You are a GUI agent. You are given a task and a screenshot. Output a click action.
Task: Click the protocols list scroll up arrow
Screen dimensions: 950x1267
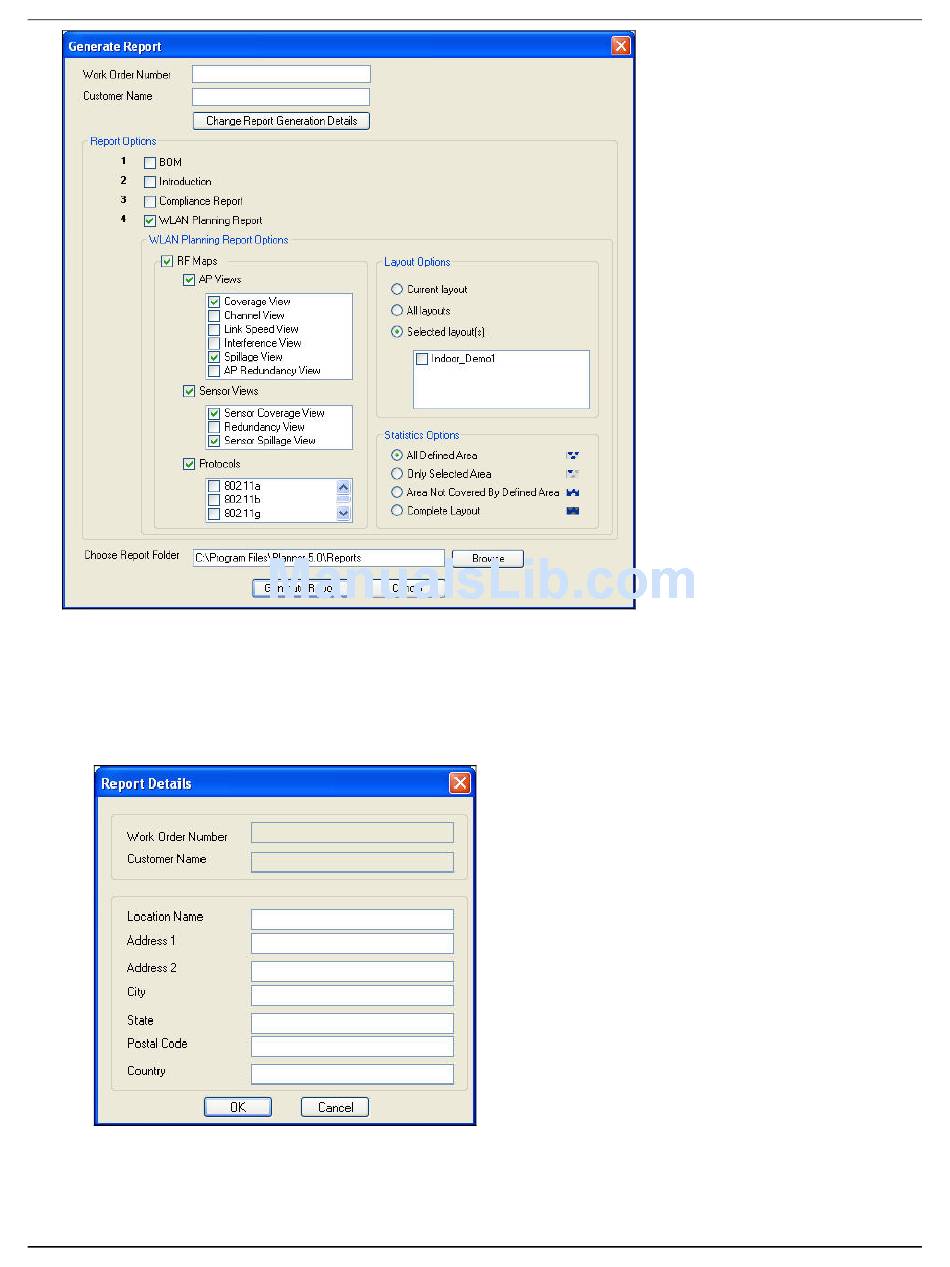344,487
